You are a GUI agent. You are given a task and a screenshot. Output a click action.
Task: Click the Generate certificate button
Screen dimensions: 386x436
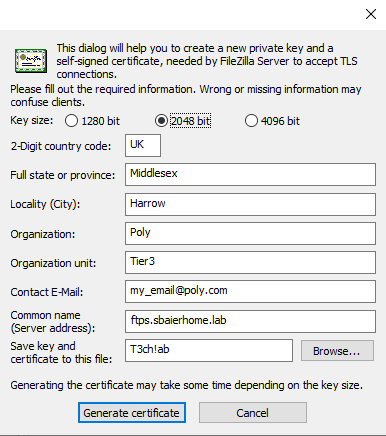(x=132, y=413)
